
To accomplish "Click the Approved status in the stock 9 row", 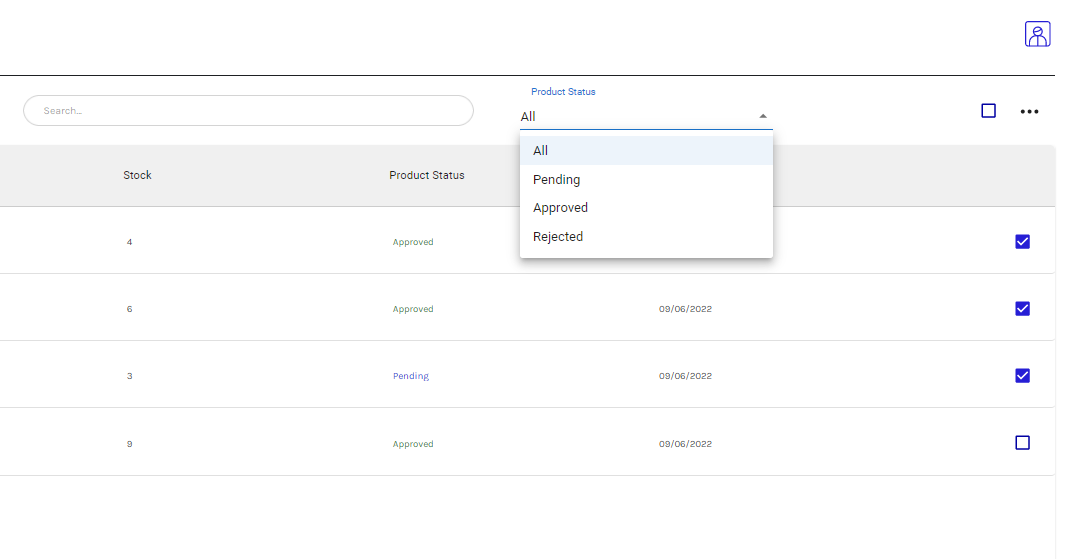I will coord(413,444).
